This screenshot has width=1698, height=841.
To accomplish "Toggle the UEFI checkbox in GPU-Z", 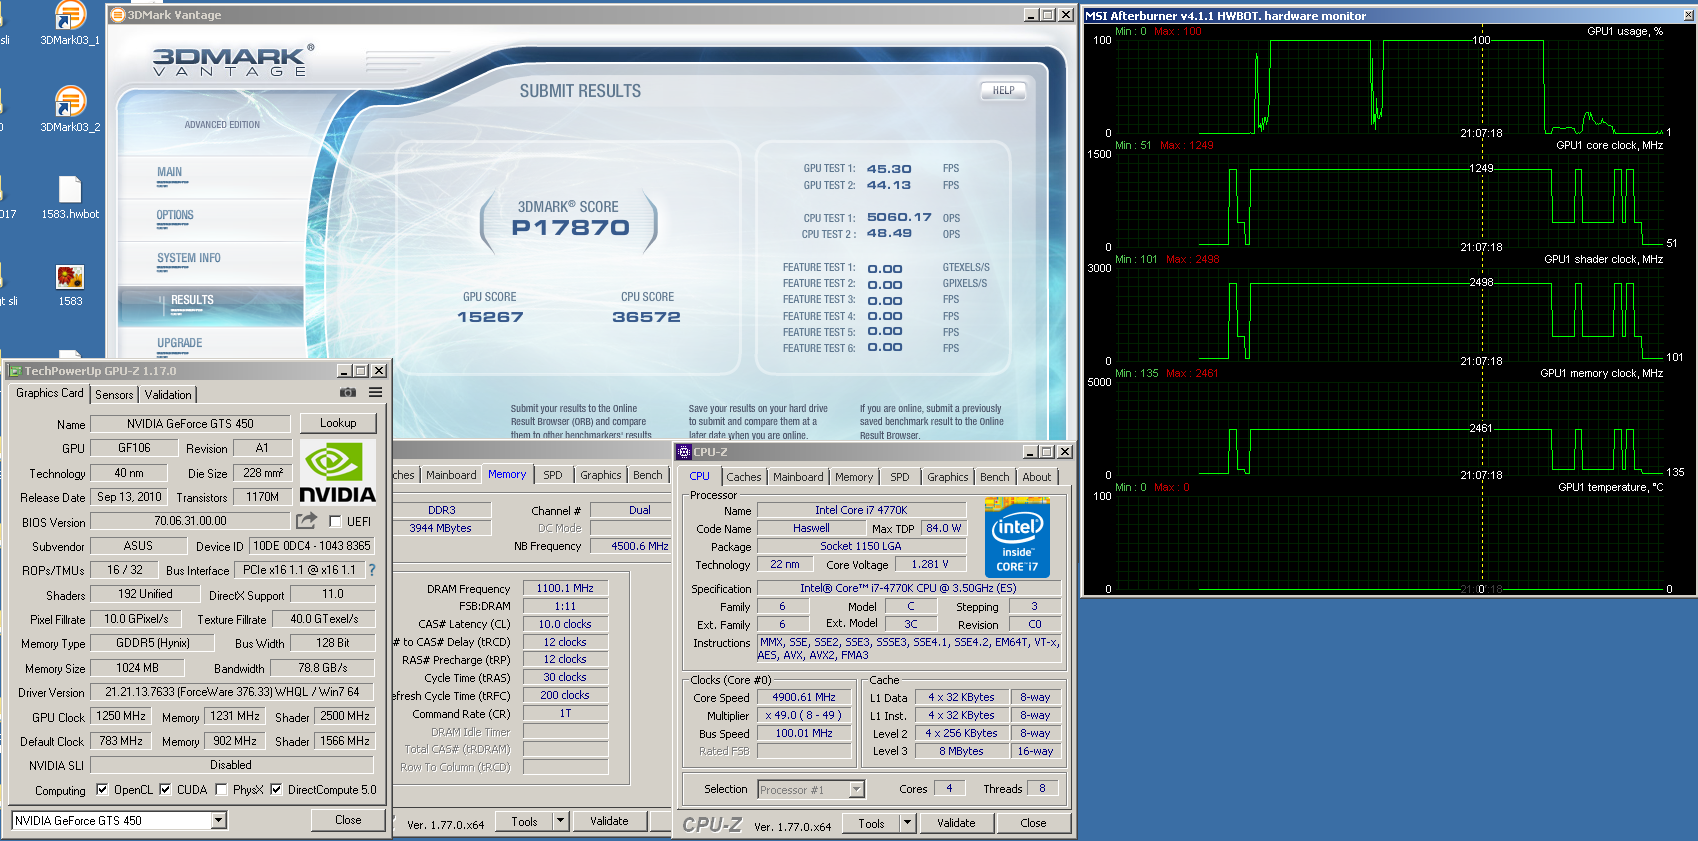I will click(335, 522).
